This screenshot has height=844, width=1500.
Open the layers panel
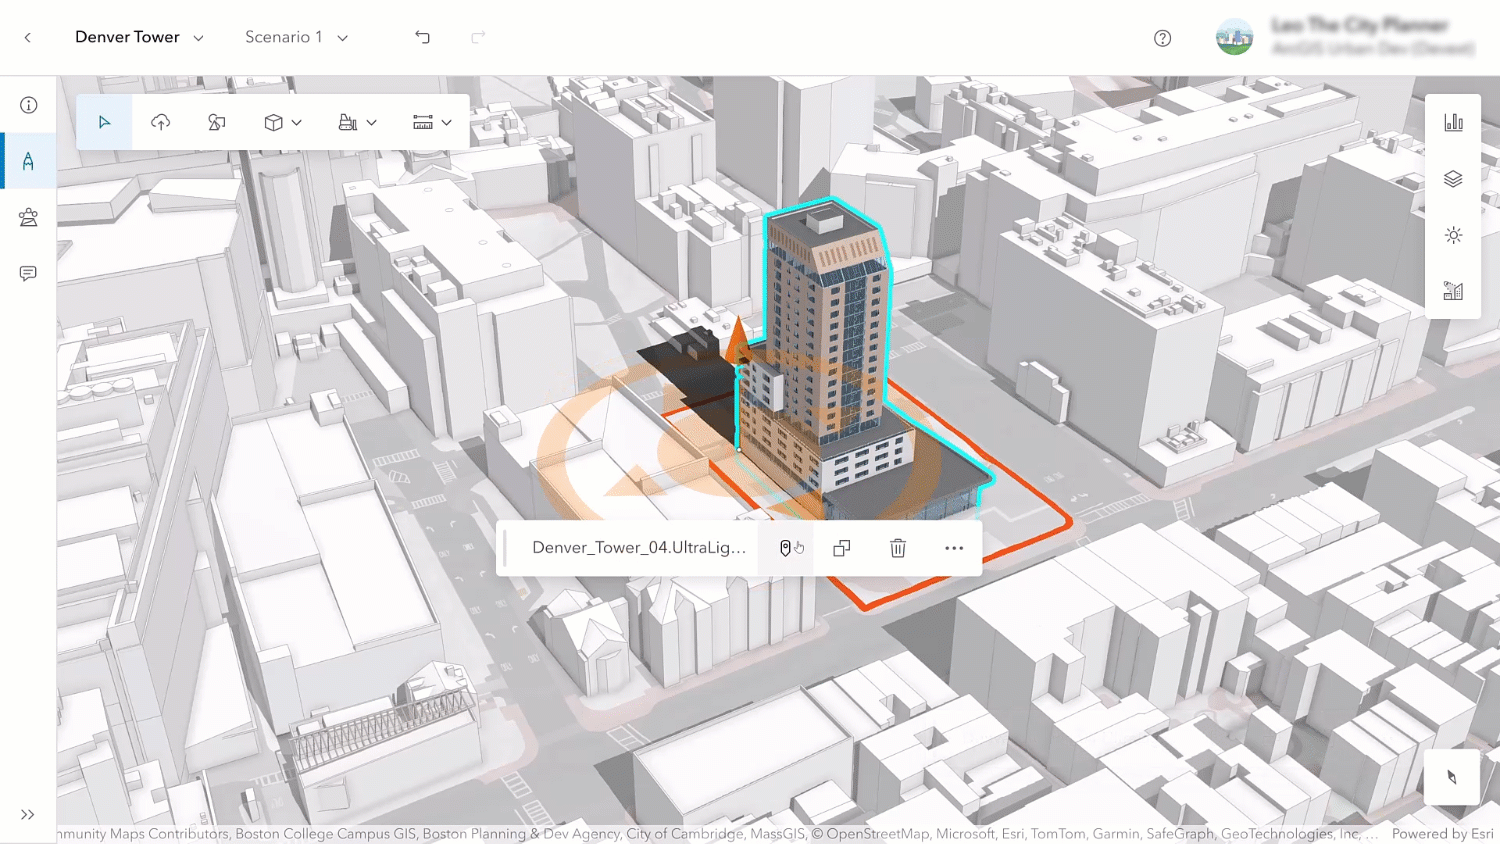(1453, 179)
